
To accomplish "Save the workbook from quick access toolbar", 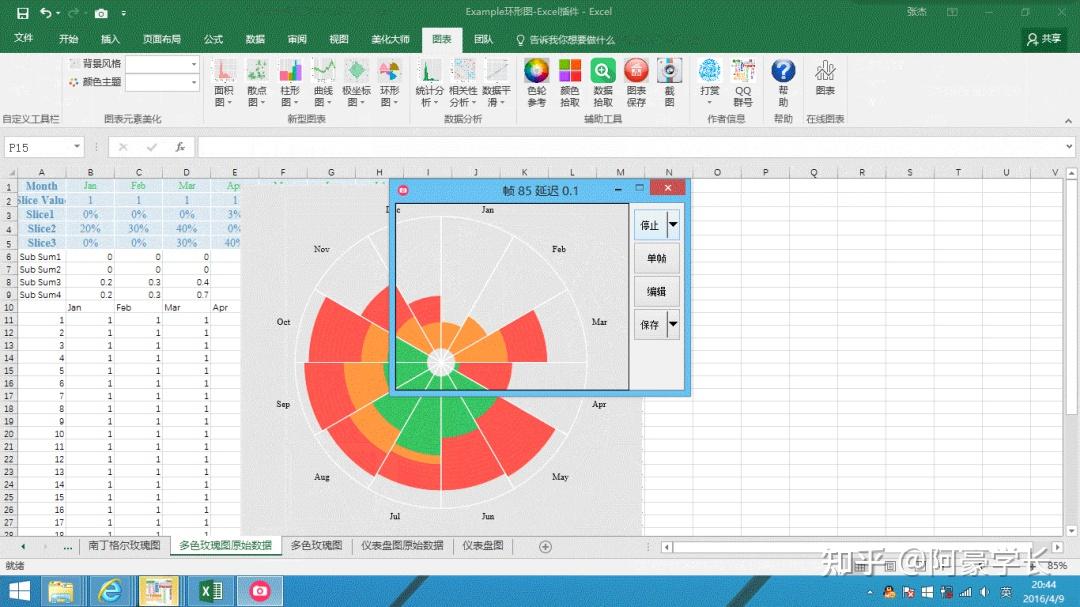I will (23, 13).
